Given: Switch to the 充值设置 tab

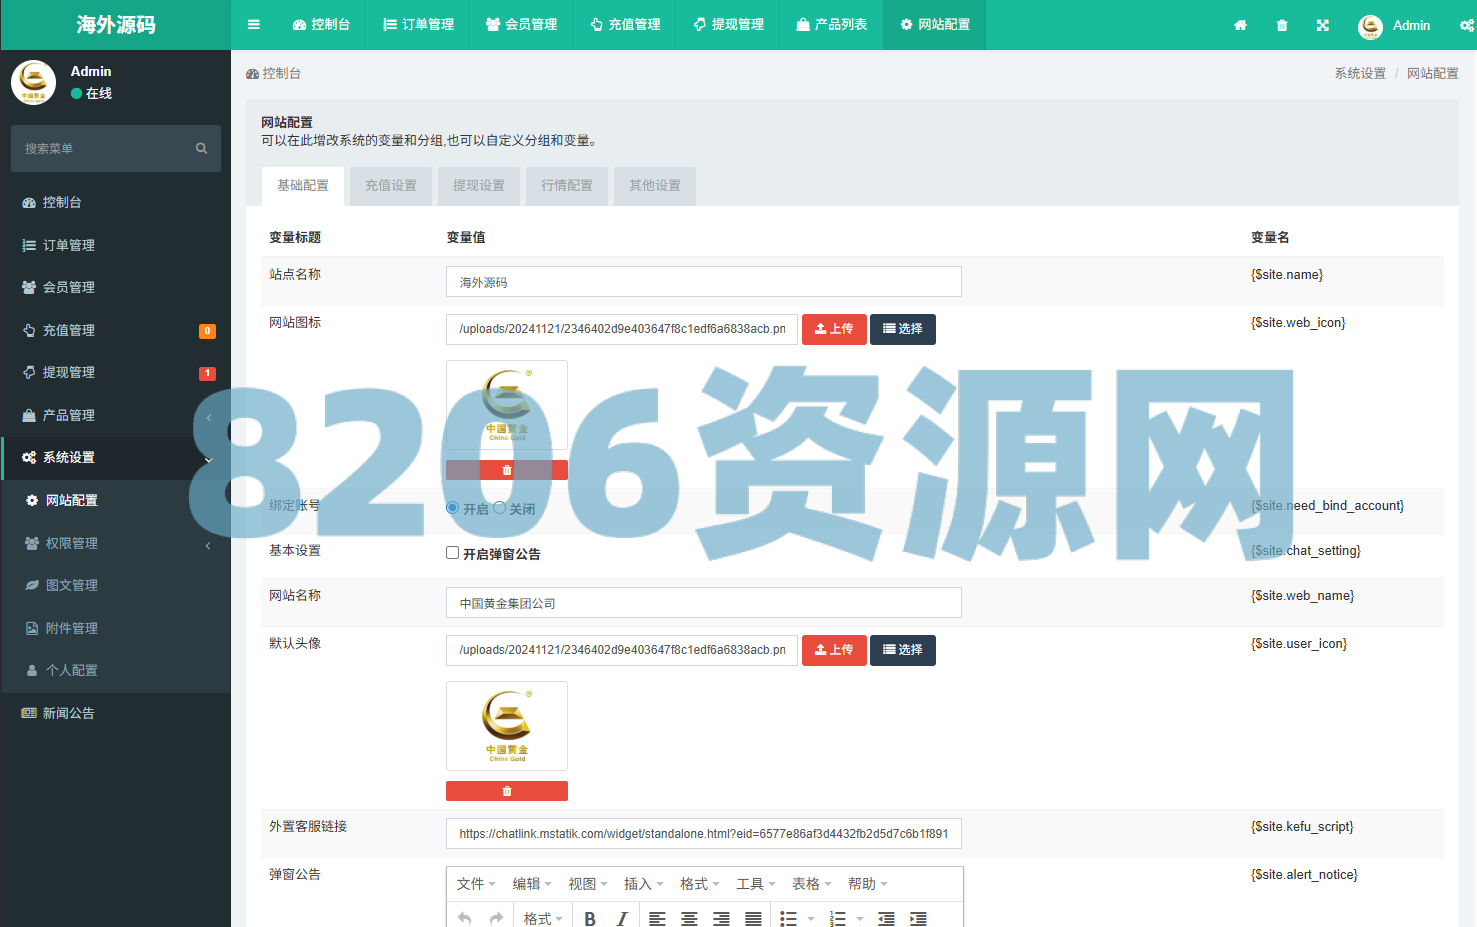Looking at the screenshot, I should tap(391, 186).
